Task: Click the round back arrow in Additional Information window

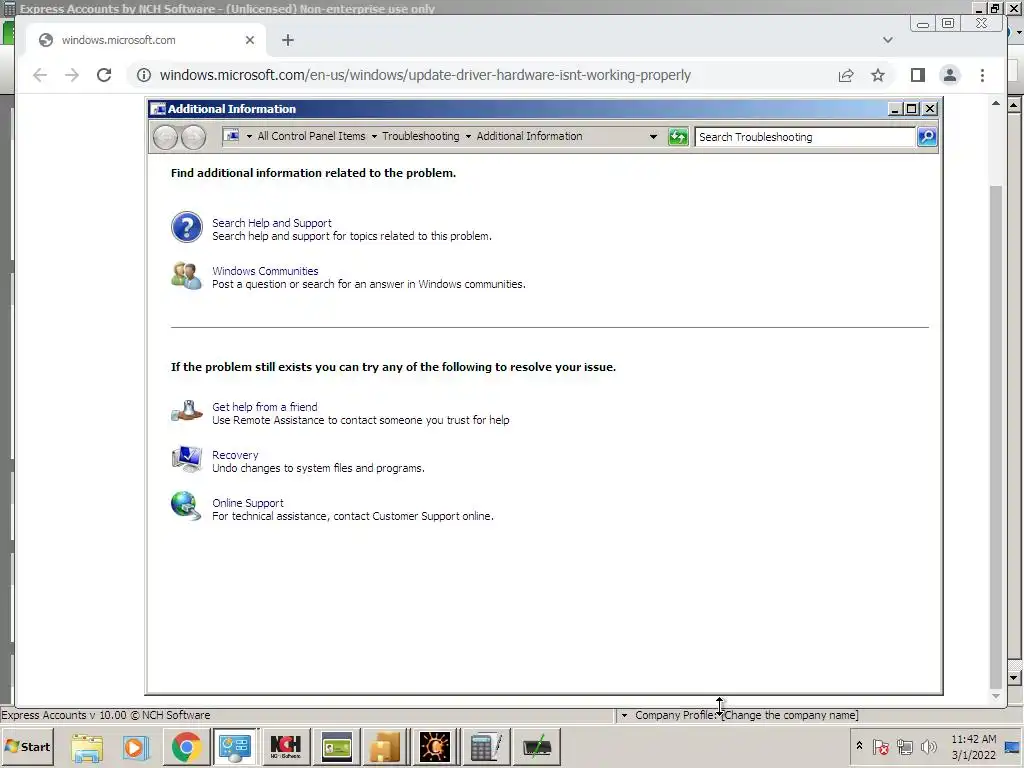Action: coord(165,137)
